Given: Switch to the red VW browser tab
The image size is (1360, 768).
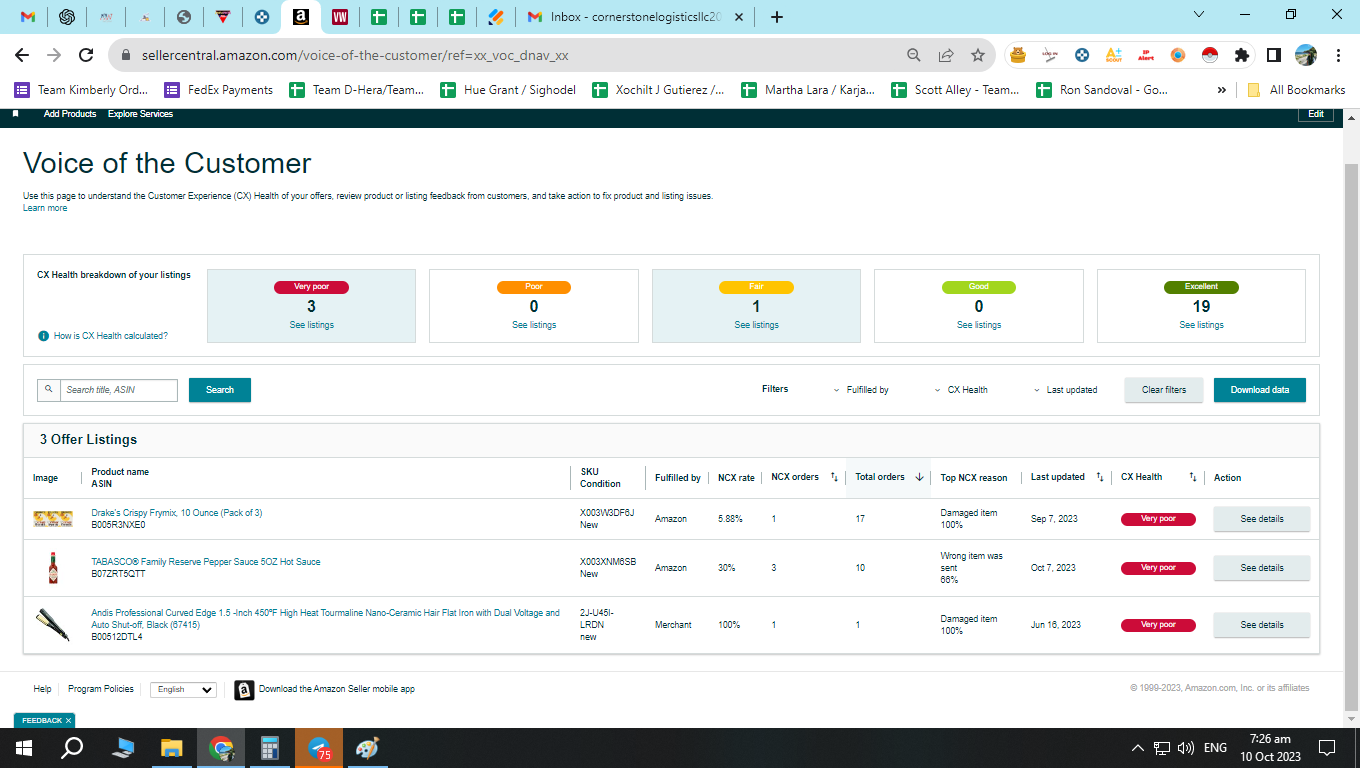Looking at the screenshot, I should [339, 17].
